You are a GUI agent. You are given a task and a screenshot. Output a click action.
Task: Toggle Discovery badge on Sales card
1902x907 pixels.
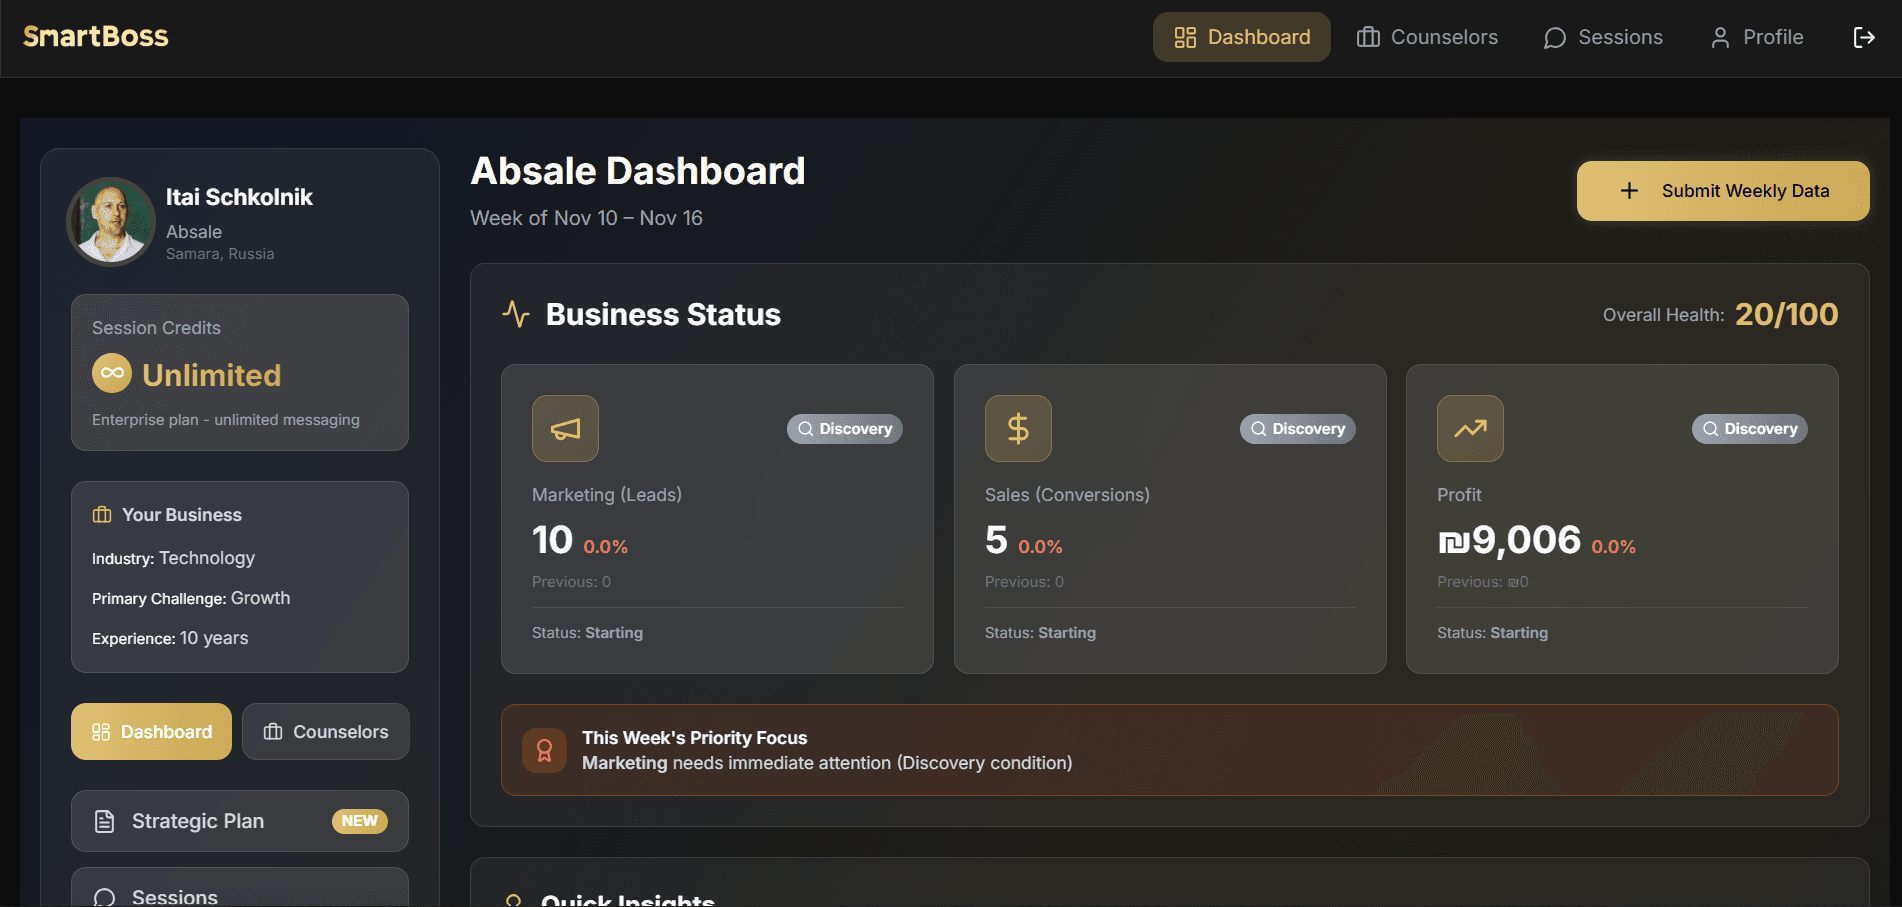(x=1297, y=428)
